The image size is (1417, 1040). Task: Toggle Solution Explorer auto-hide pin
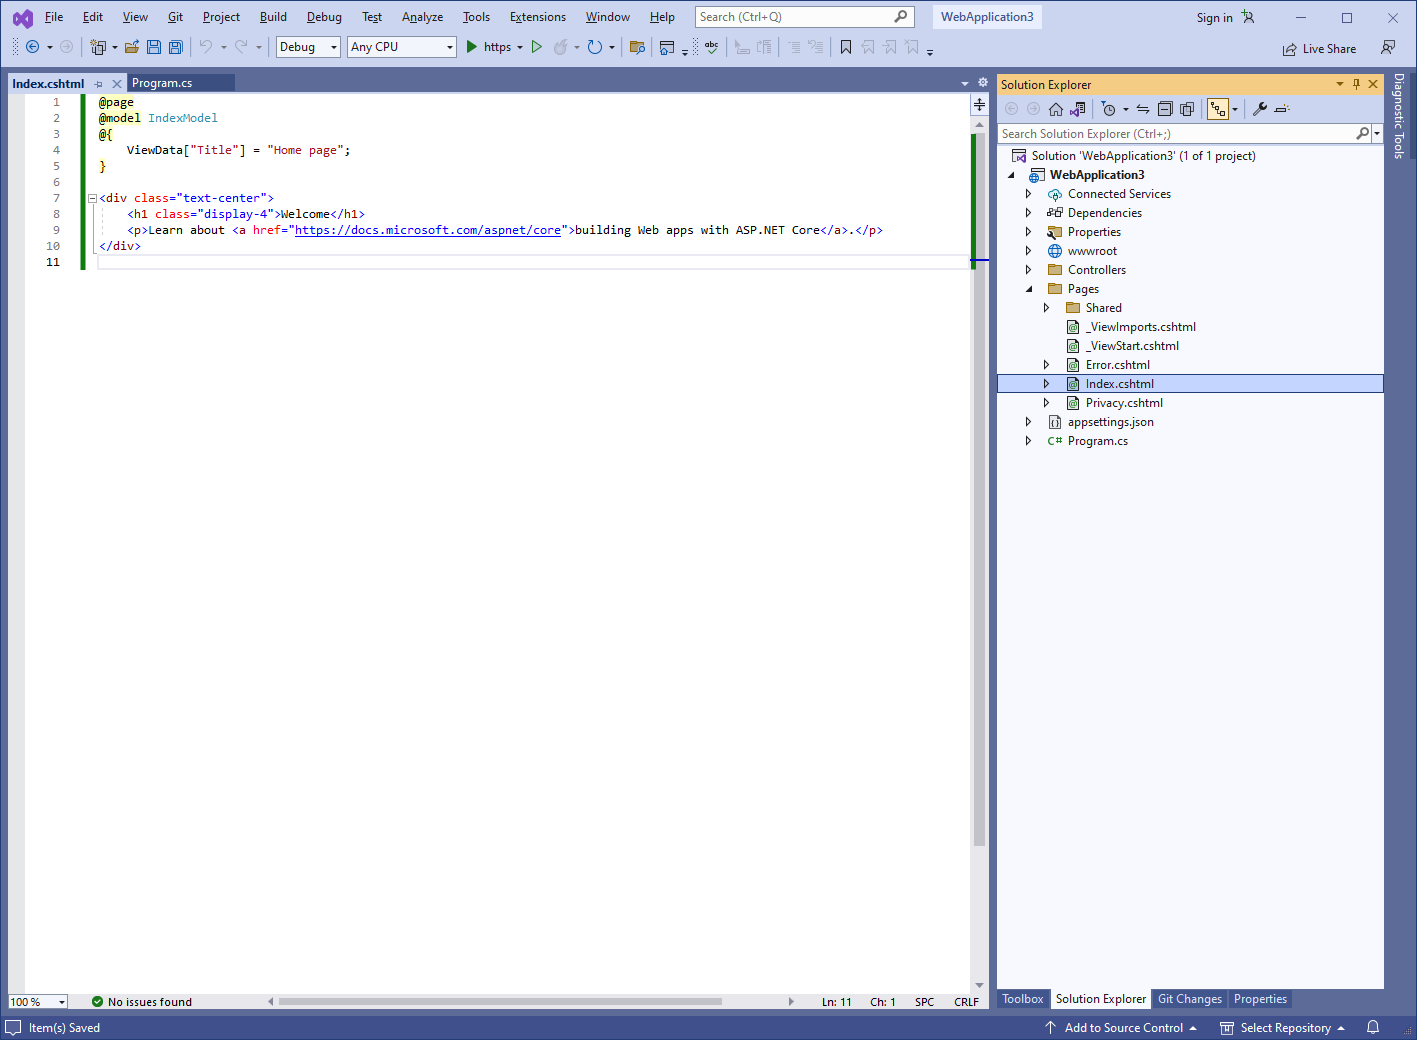pos(1356,84)
